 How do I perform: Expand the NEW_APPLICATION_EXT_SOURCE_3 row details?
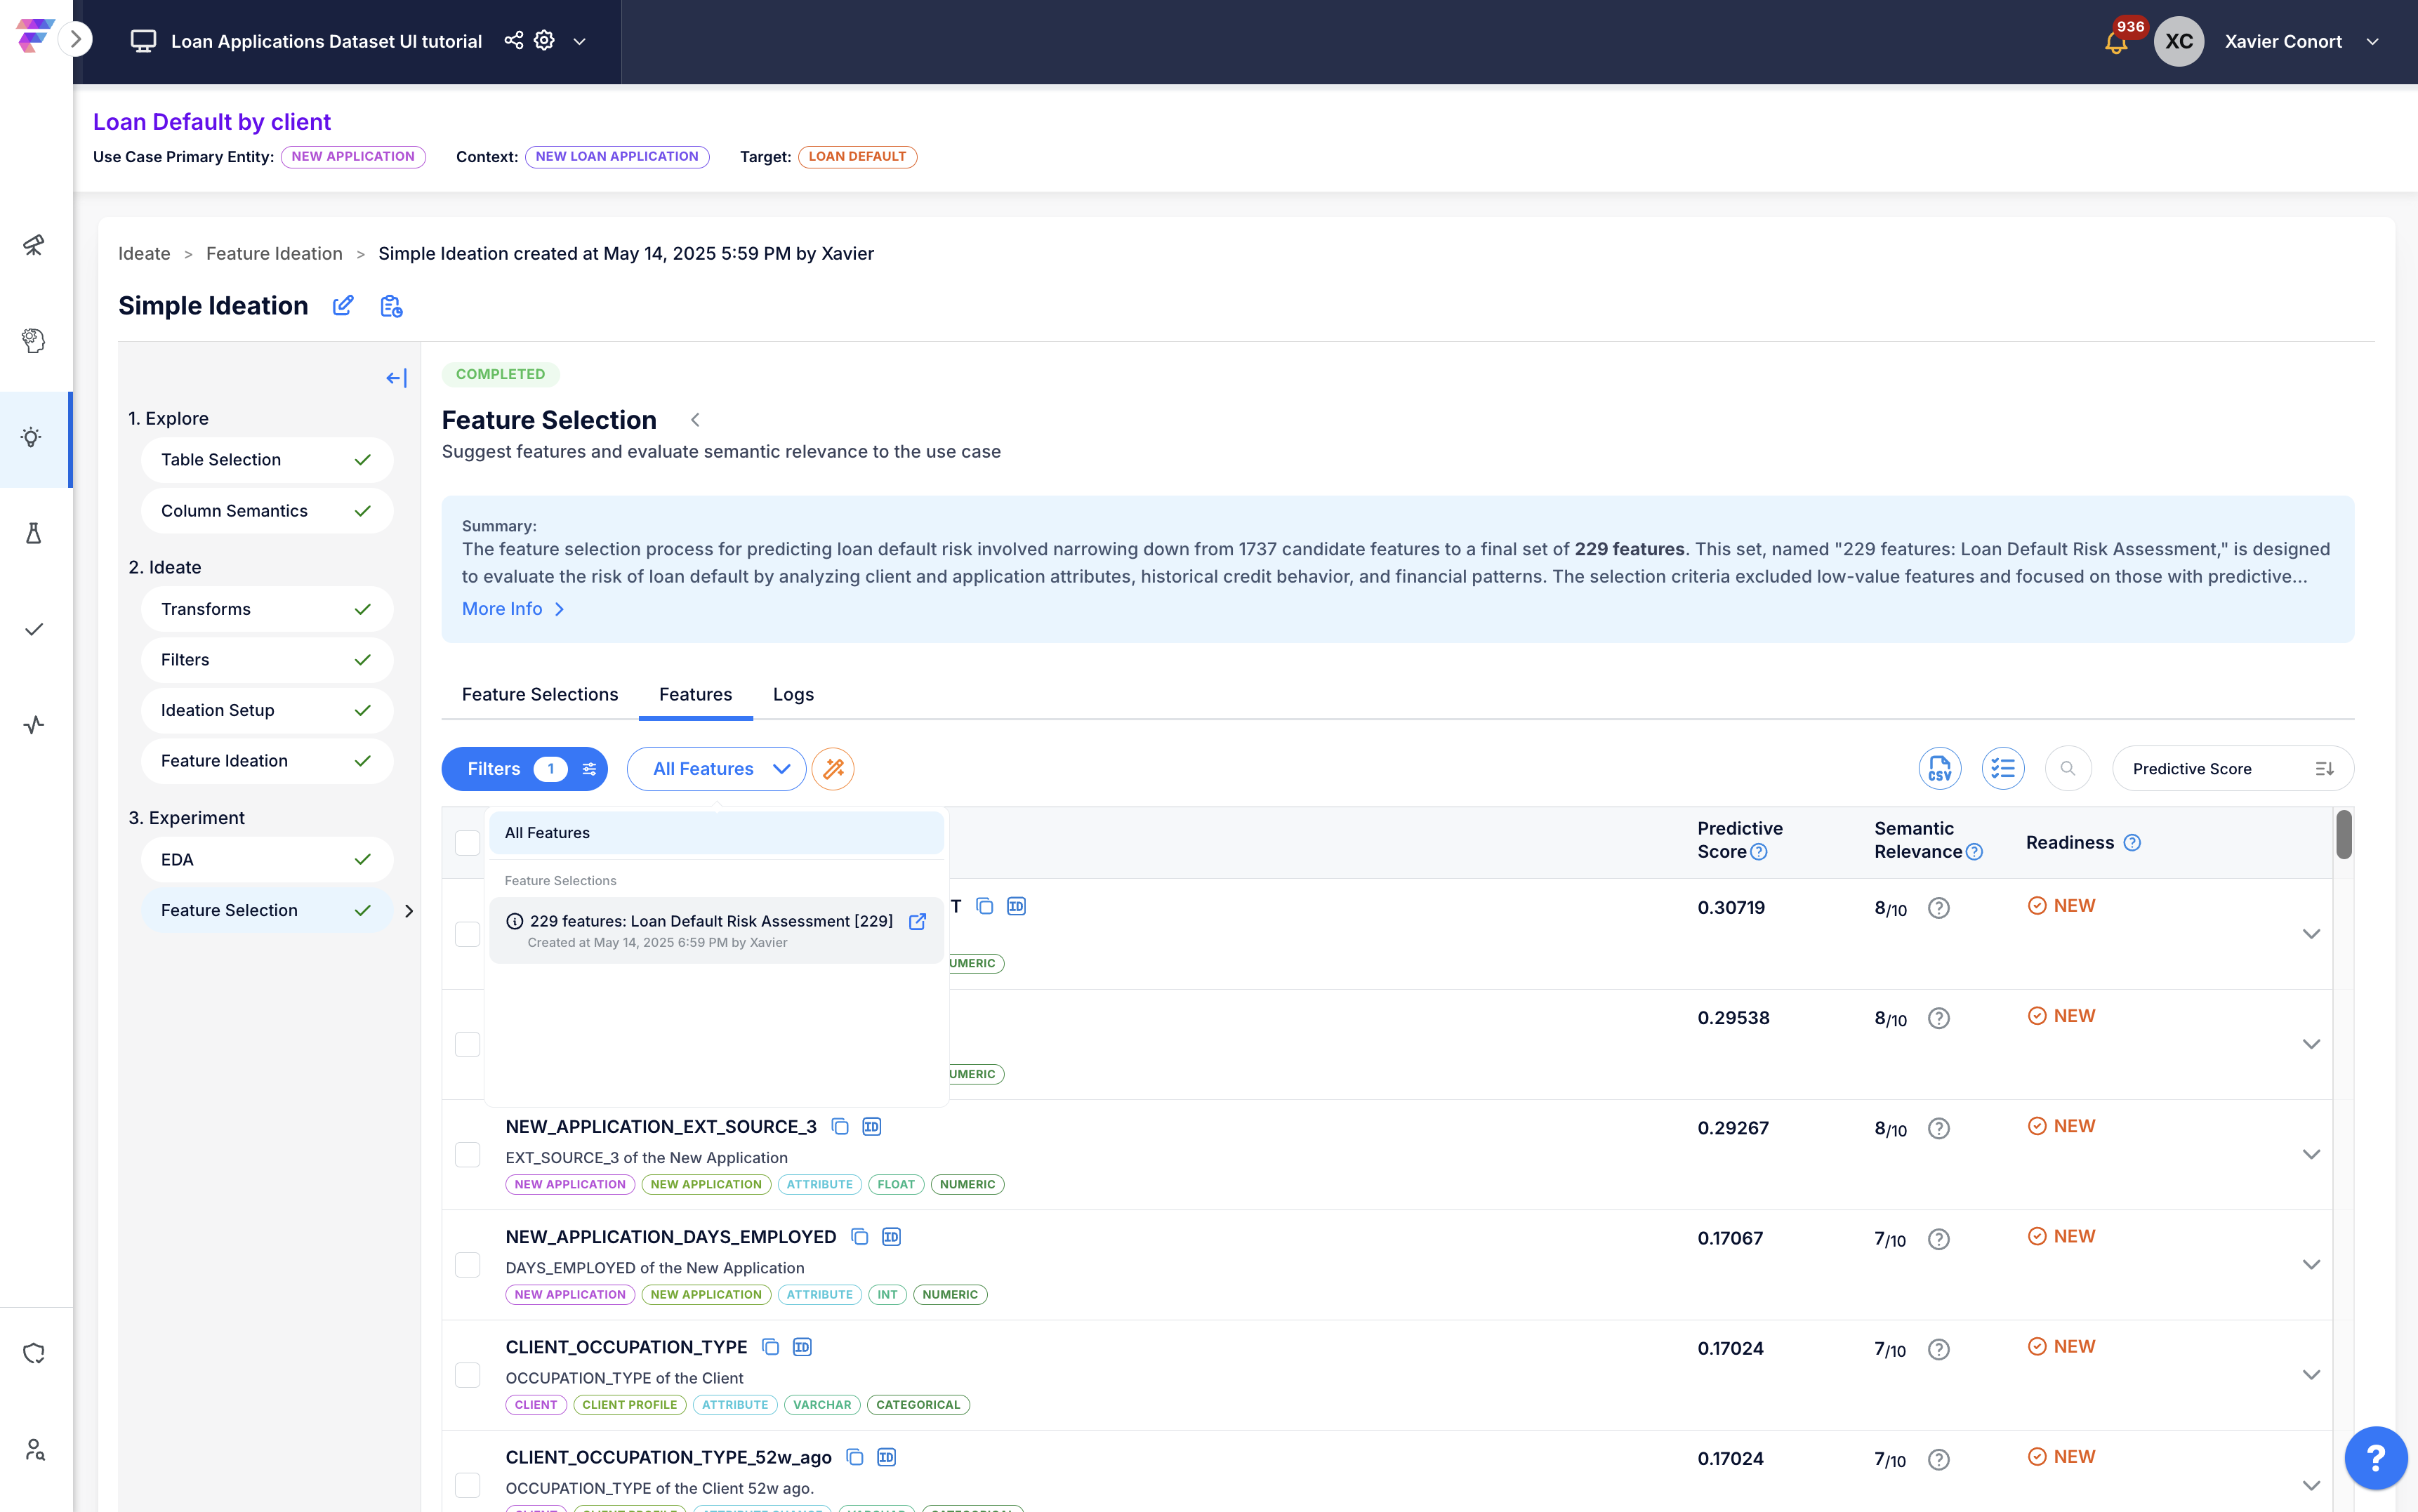pyautogui.click(x=2310, y=1154)
